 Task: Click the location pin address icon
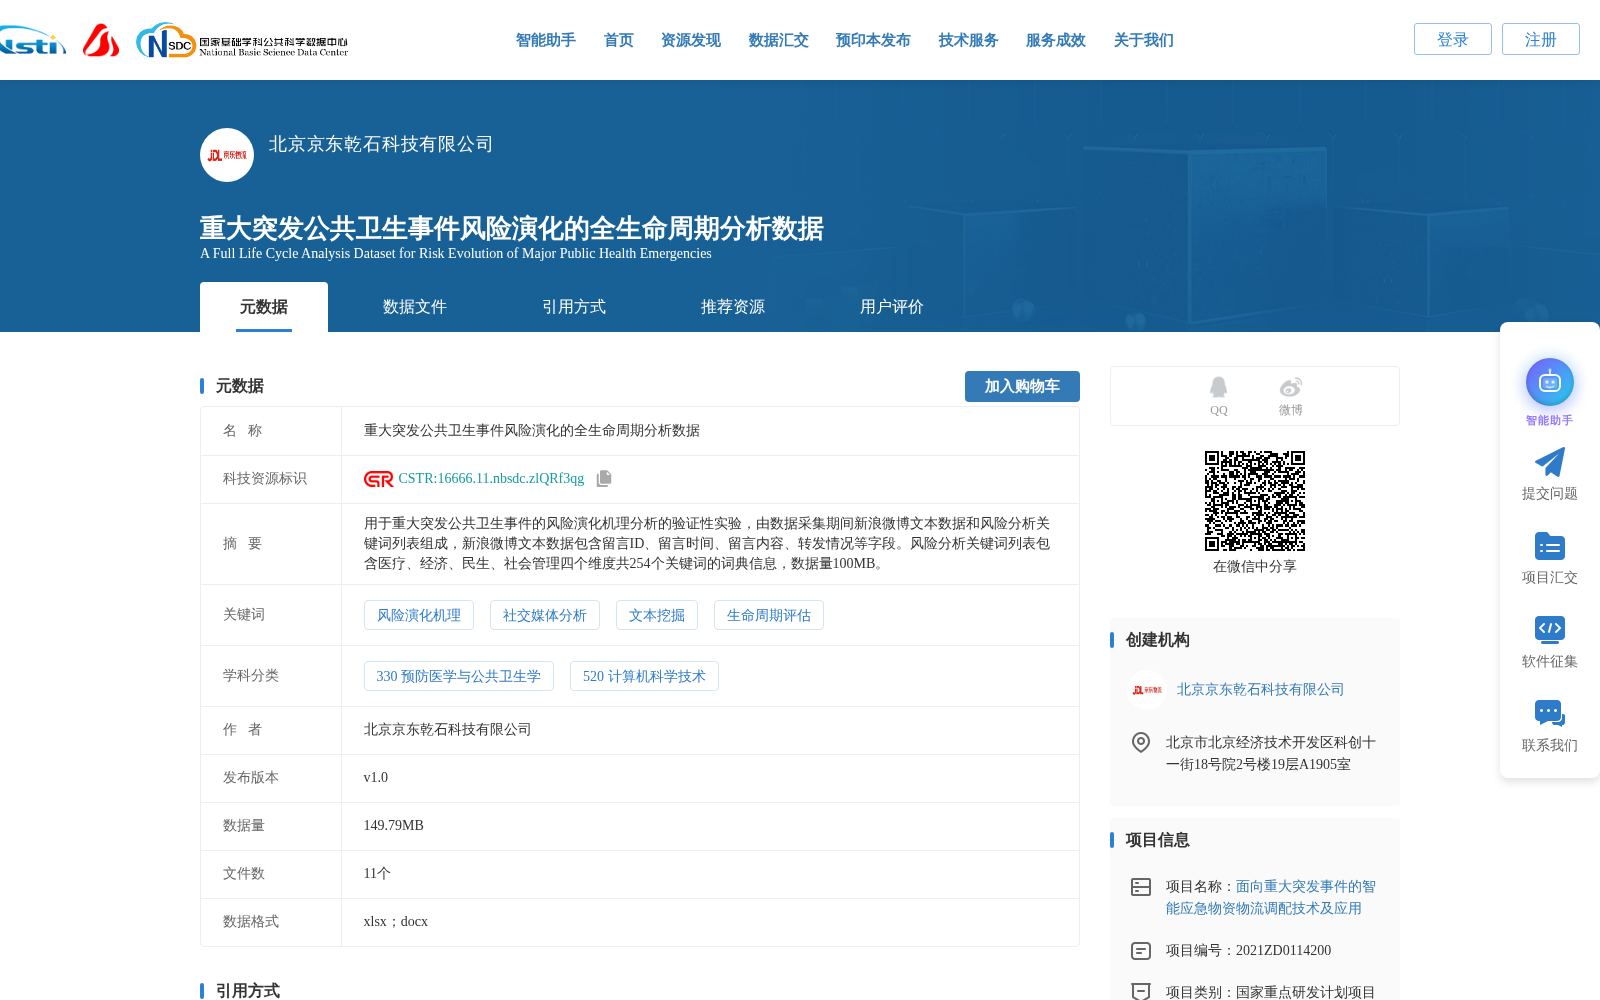(x=1141, y=742)
